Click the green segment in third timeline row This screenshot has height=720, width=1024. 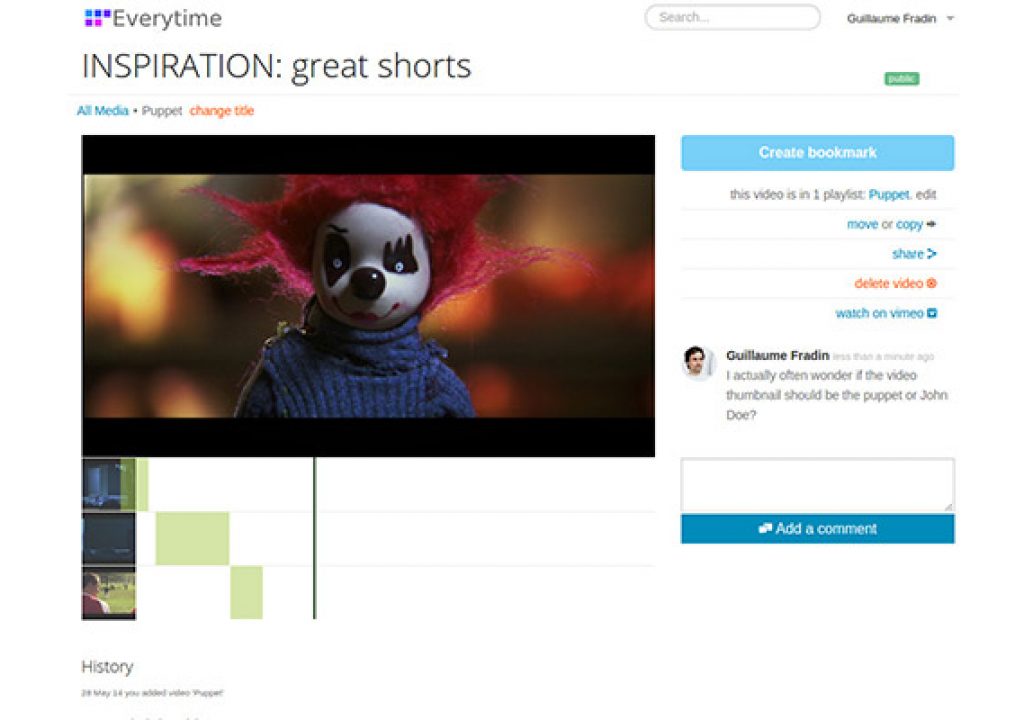(x=246, y=593)
